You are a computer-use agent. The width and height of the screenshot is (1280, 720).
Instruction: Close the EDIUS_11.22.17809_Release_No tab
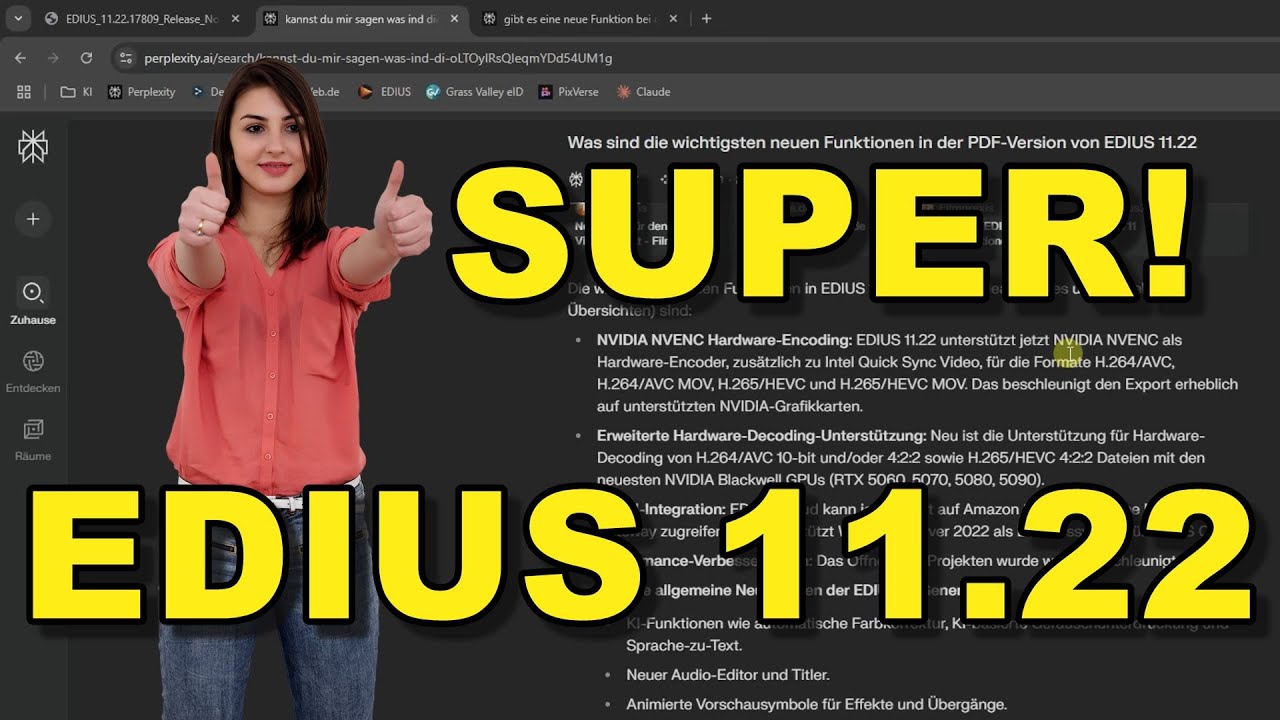[x=235, y=19]
